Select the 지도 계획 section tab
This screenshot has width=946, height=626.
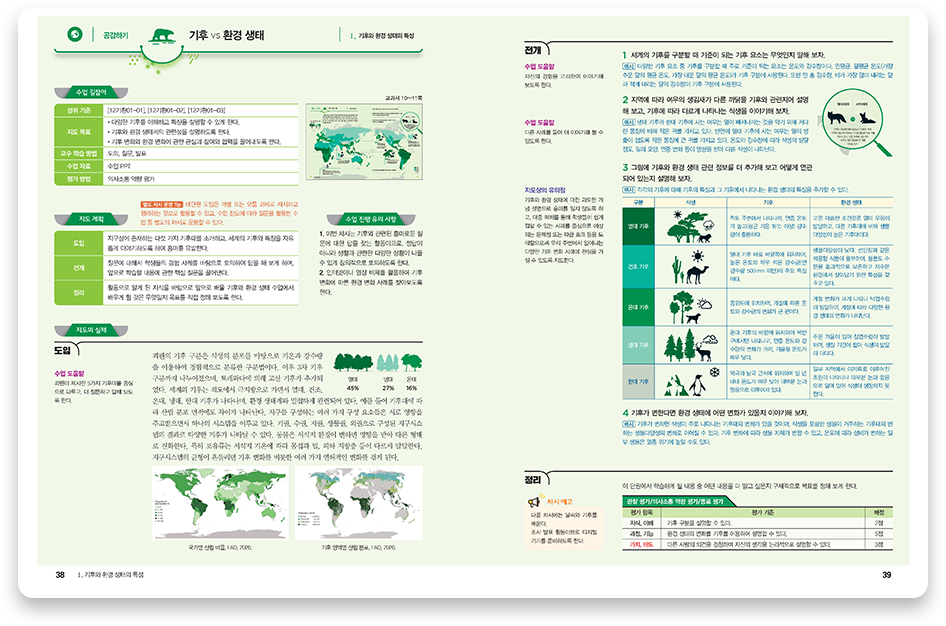coord(91,219)
